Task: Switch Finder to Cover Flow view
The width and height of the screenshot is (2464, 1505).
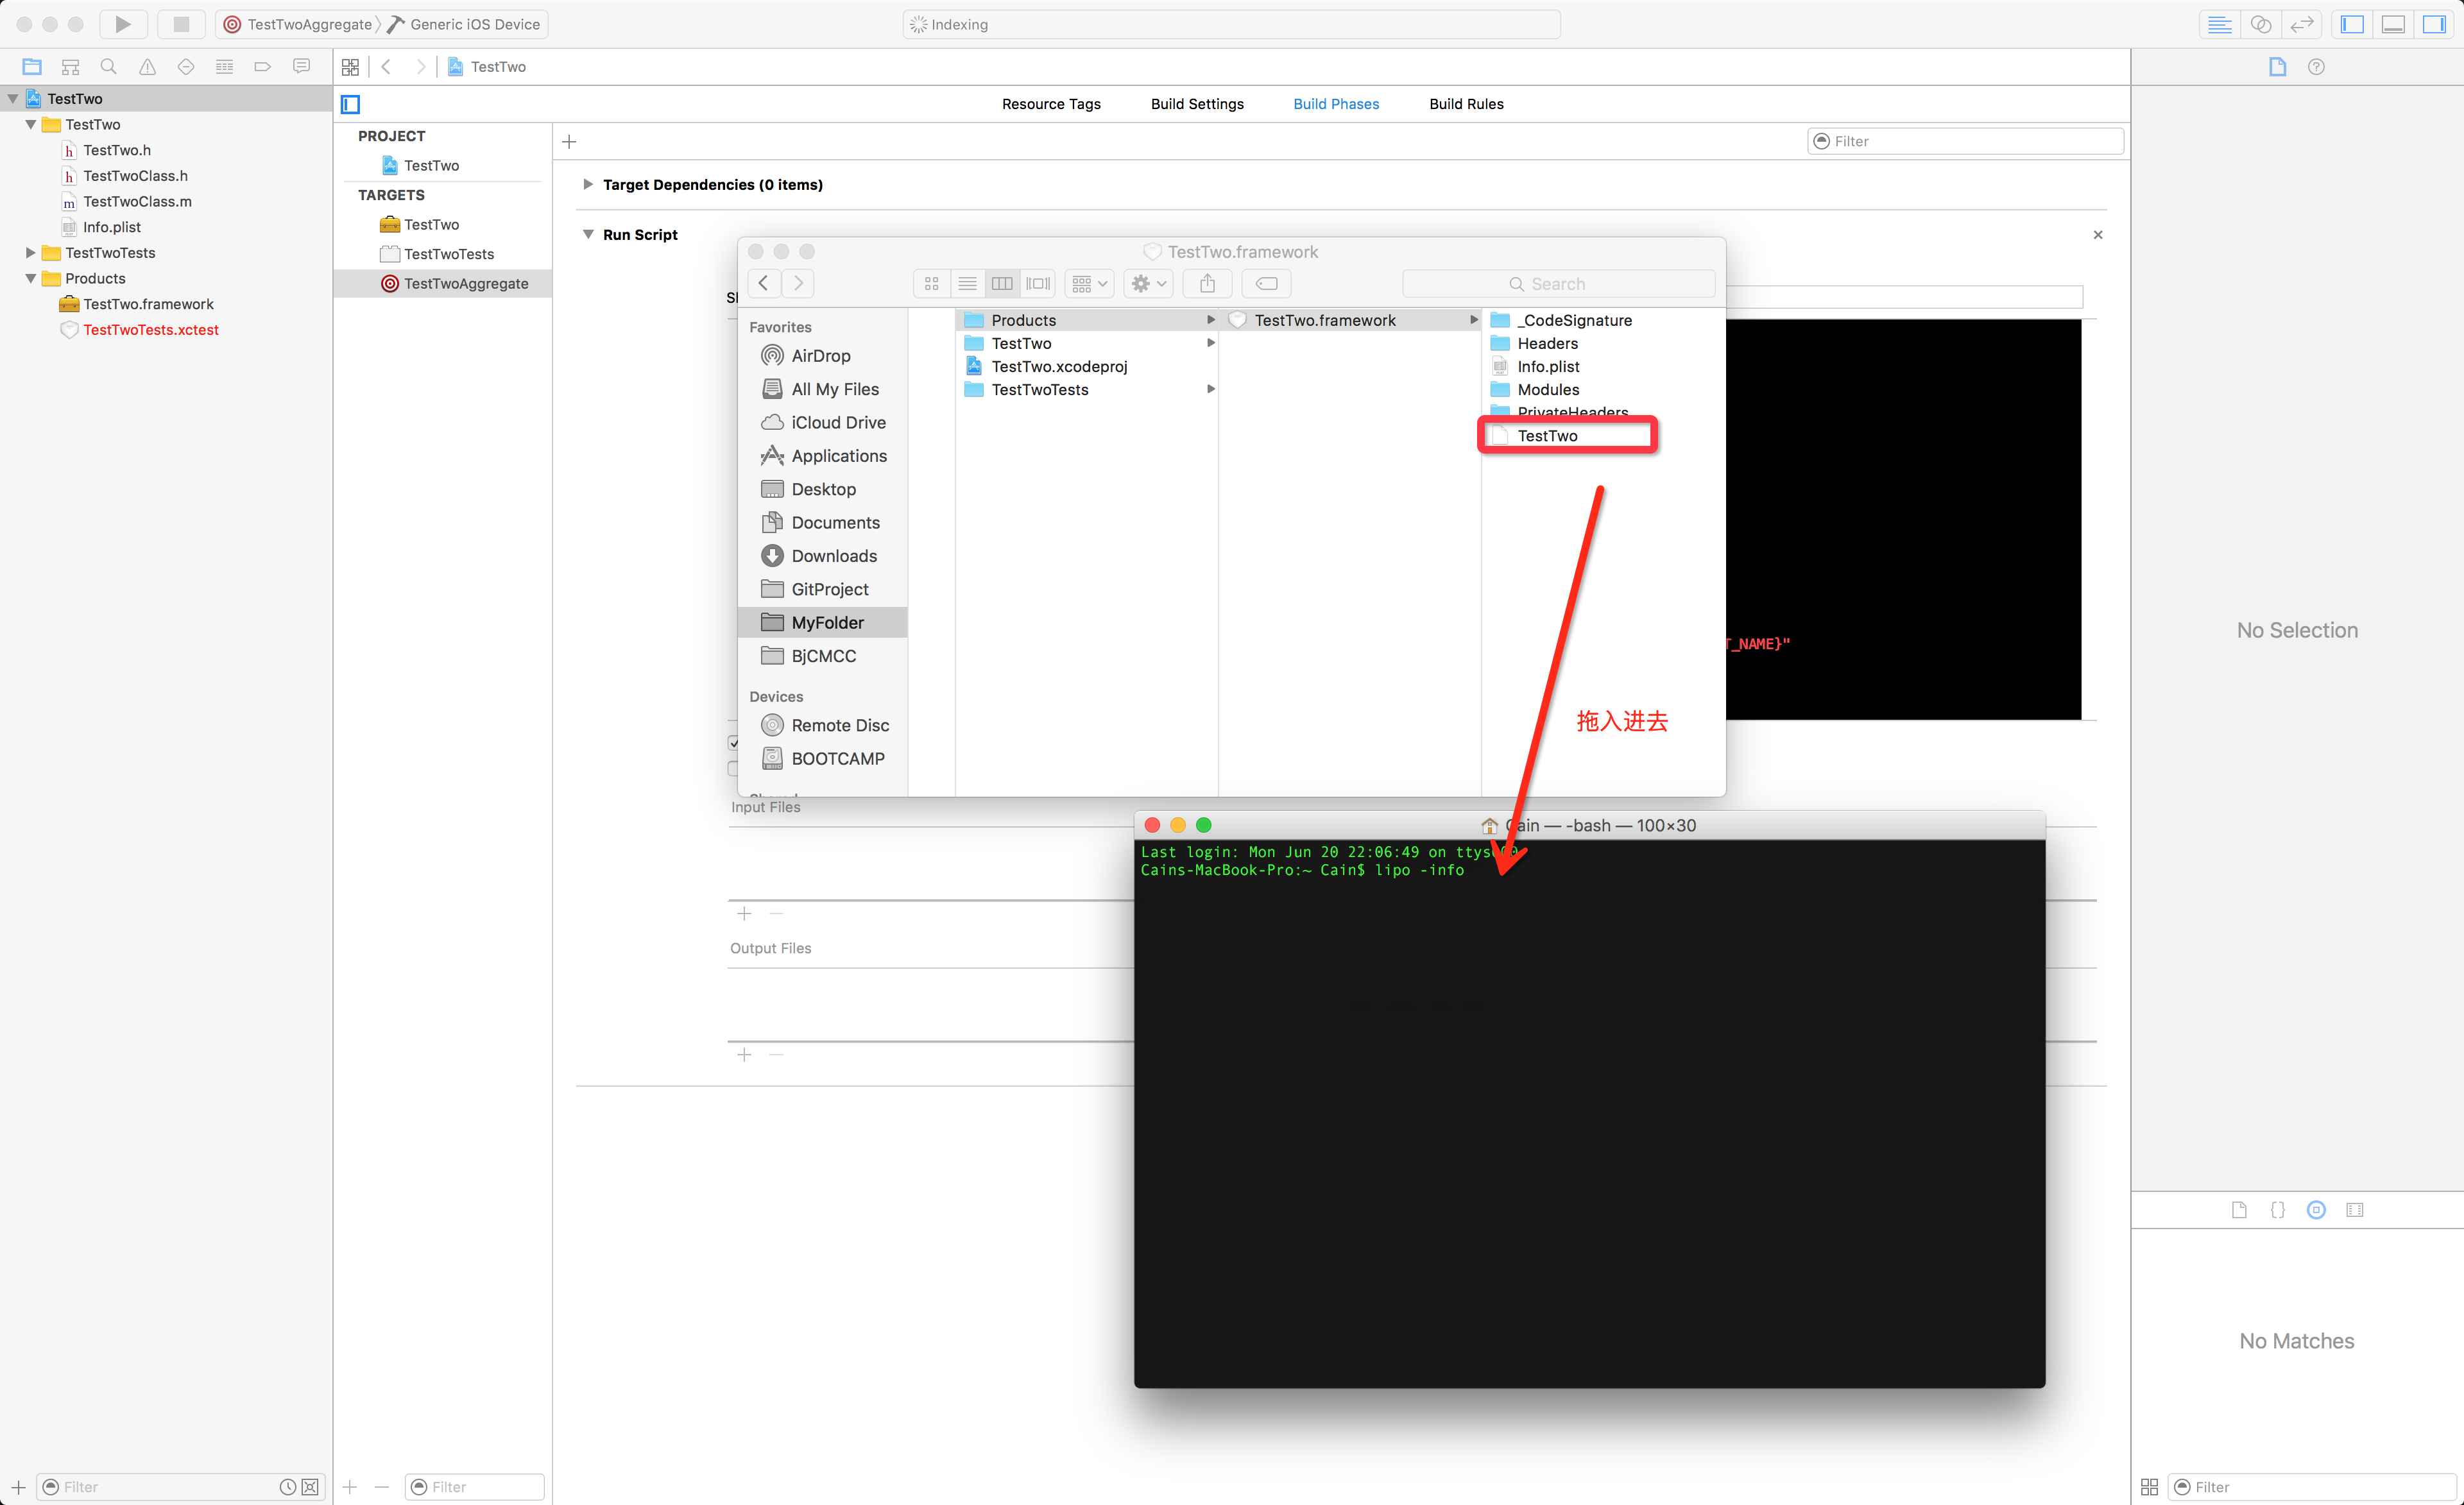Action: tap(1038, 284)
